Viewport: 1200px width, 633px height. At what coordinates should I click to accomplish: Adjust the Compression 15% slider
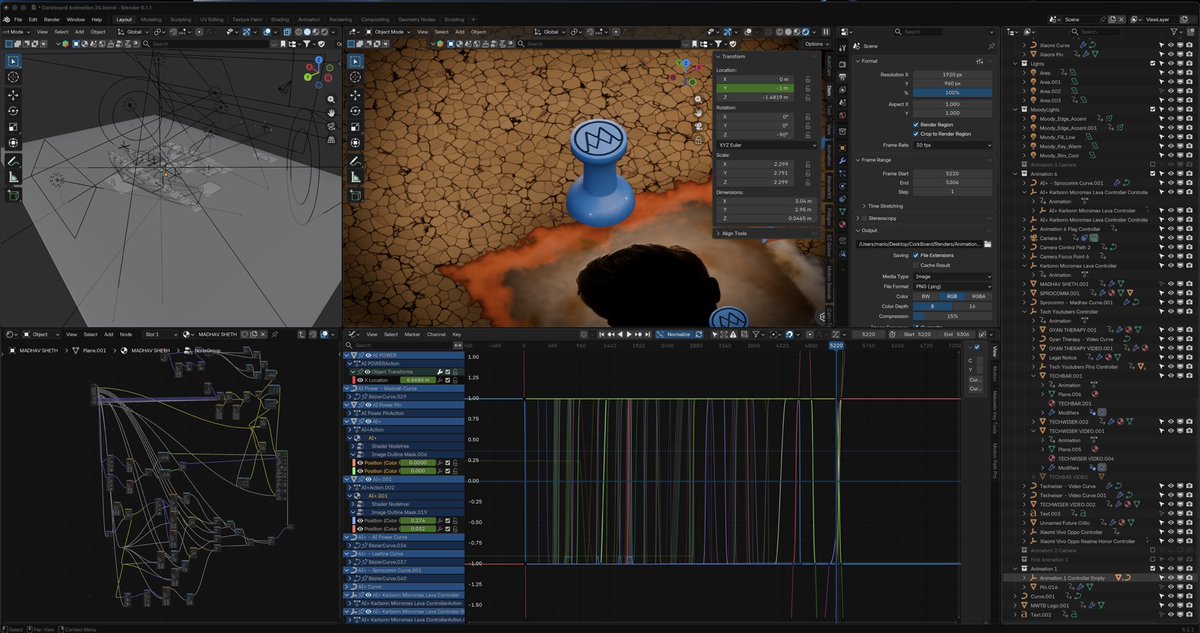pyautogui.click(x=953, y=316)
